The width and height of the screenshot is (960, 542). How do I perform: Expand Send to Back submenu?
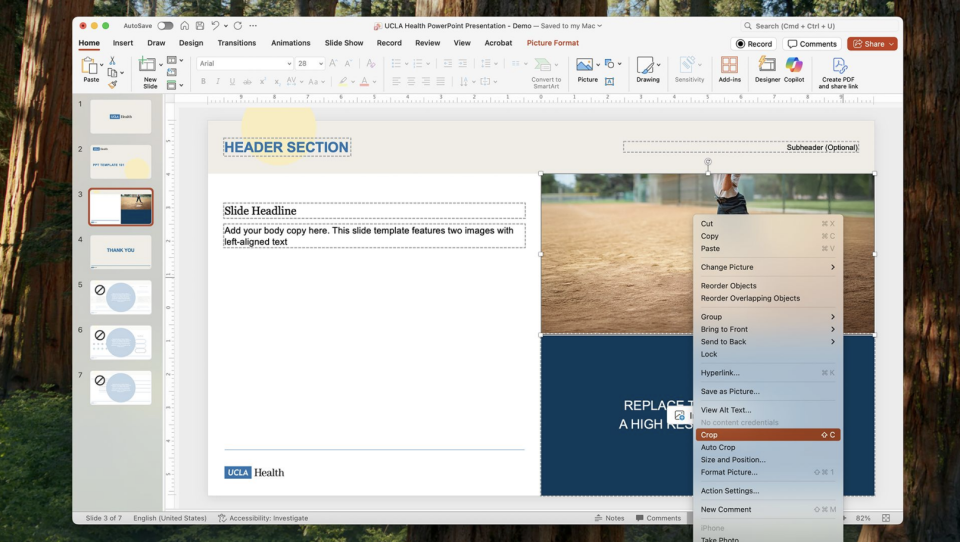(x=768, y=342)
